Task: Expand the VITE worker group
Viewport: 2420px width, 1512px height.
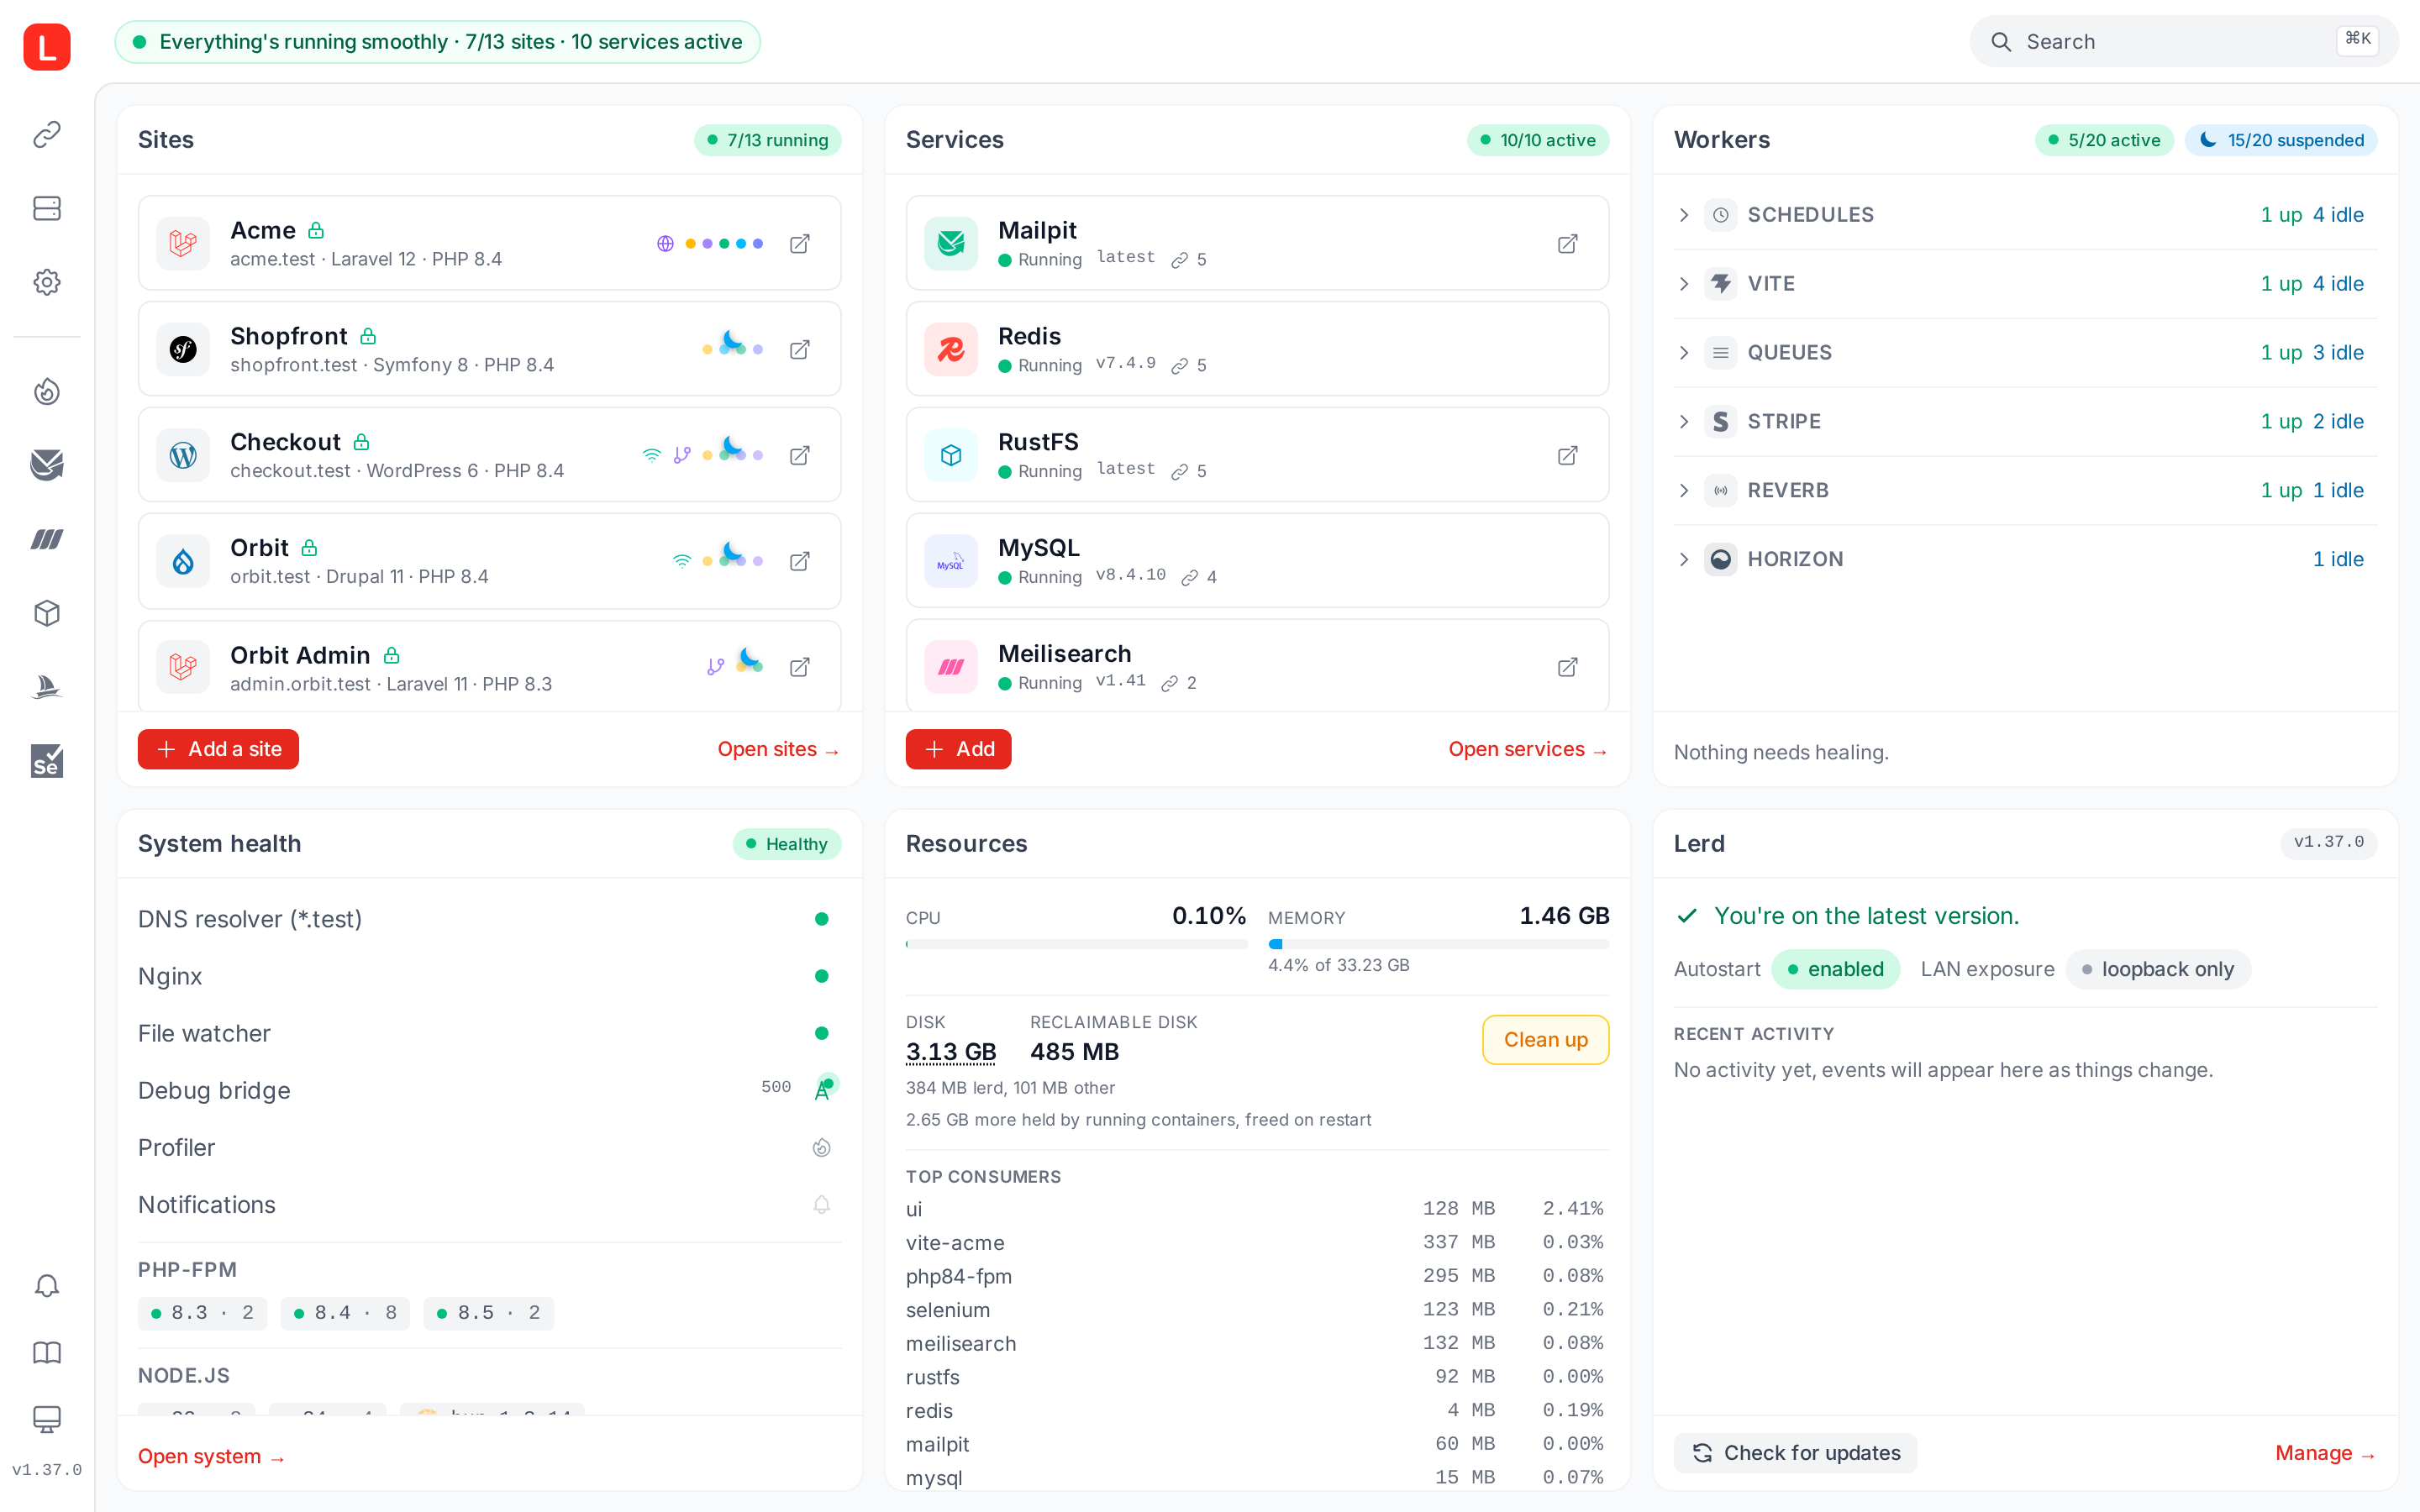Action: tap(2025, 284)
